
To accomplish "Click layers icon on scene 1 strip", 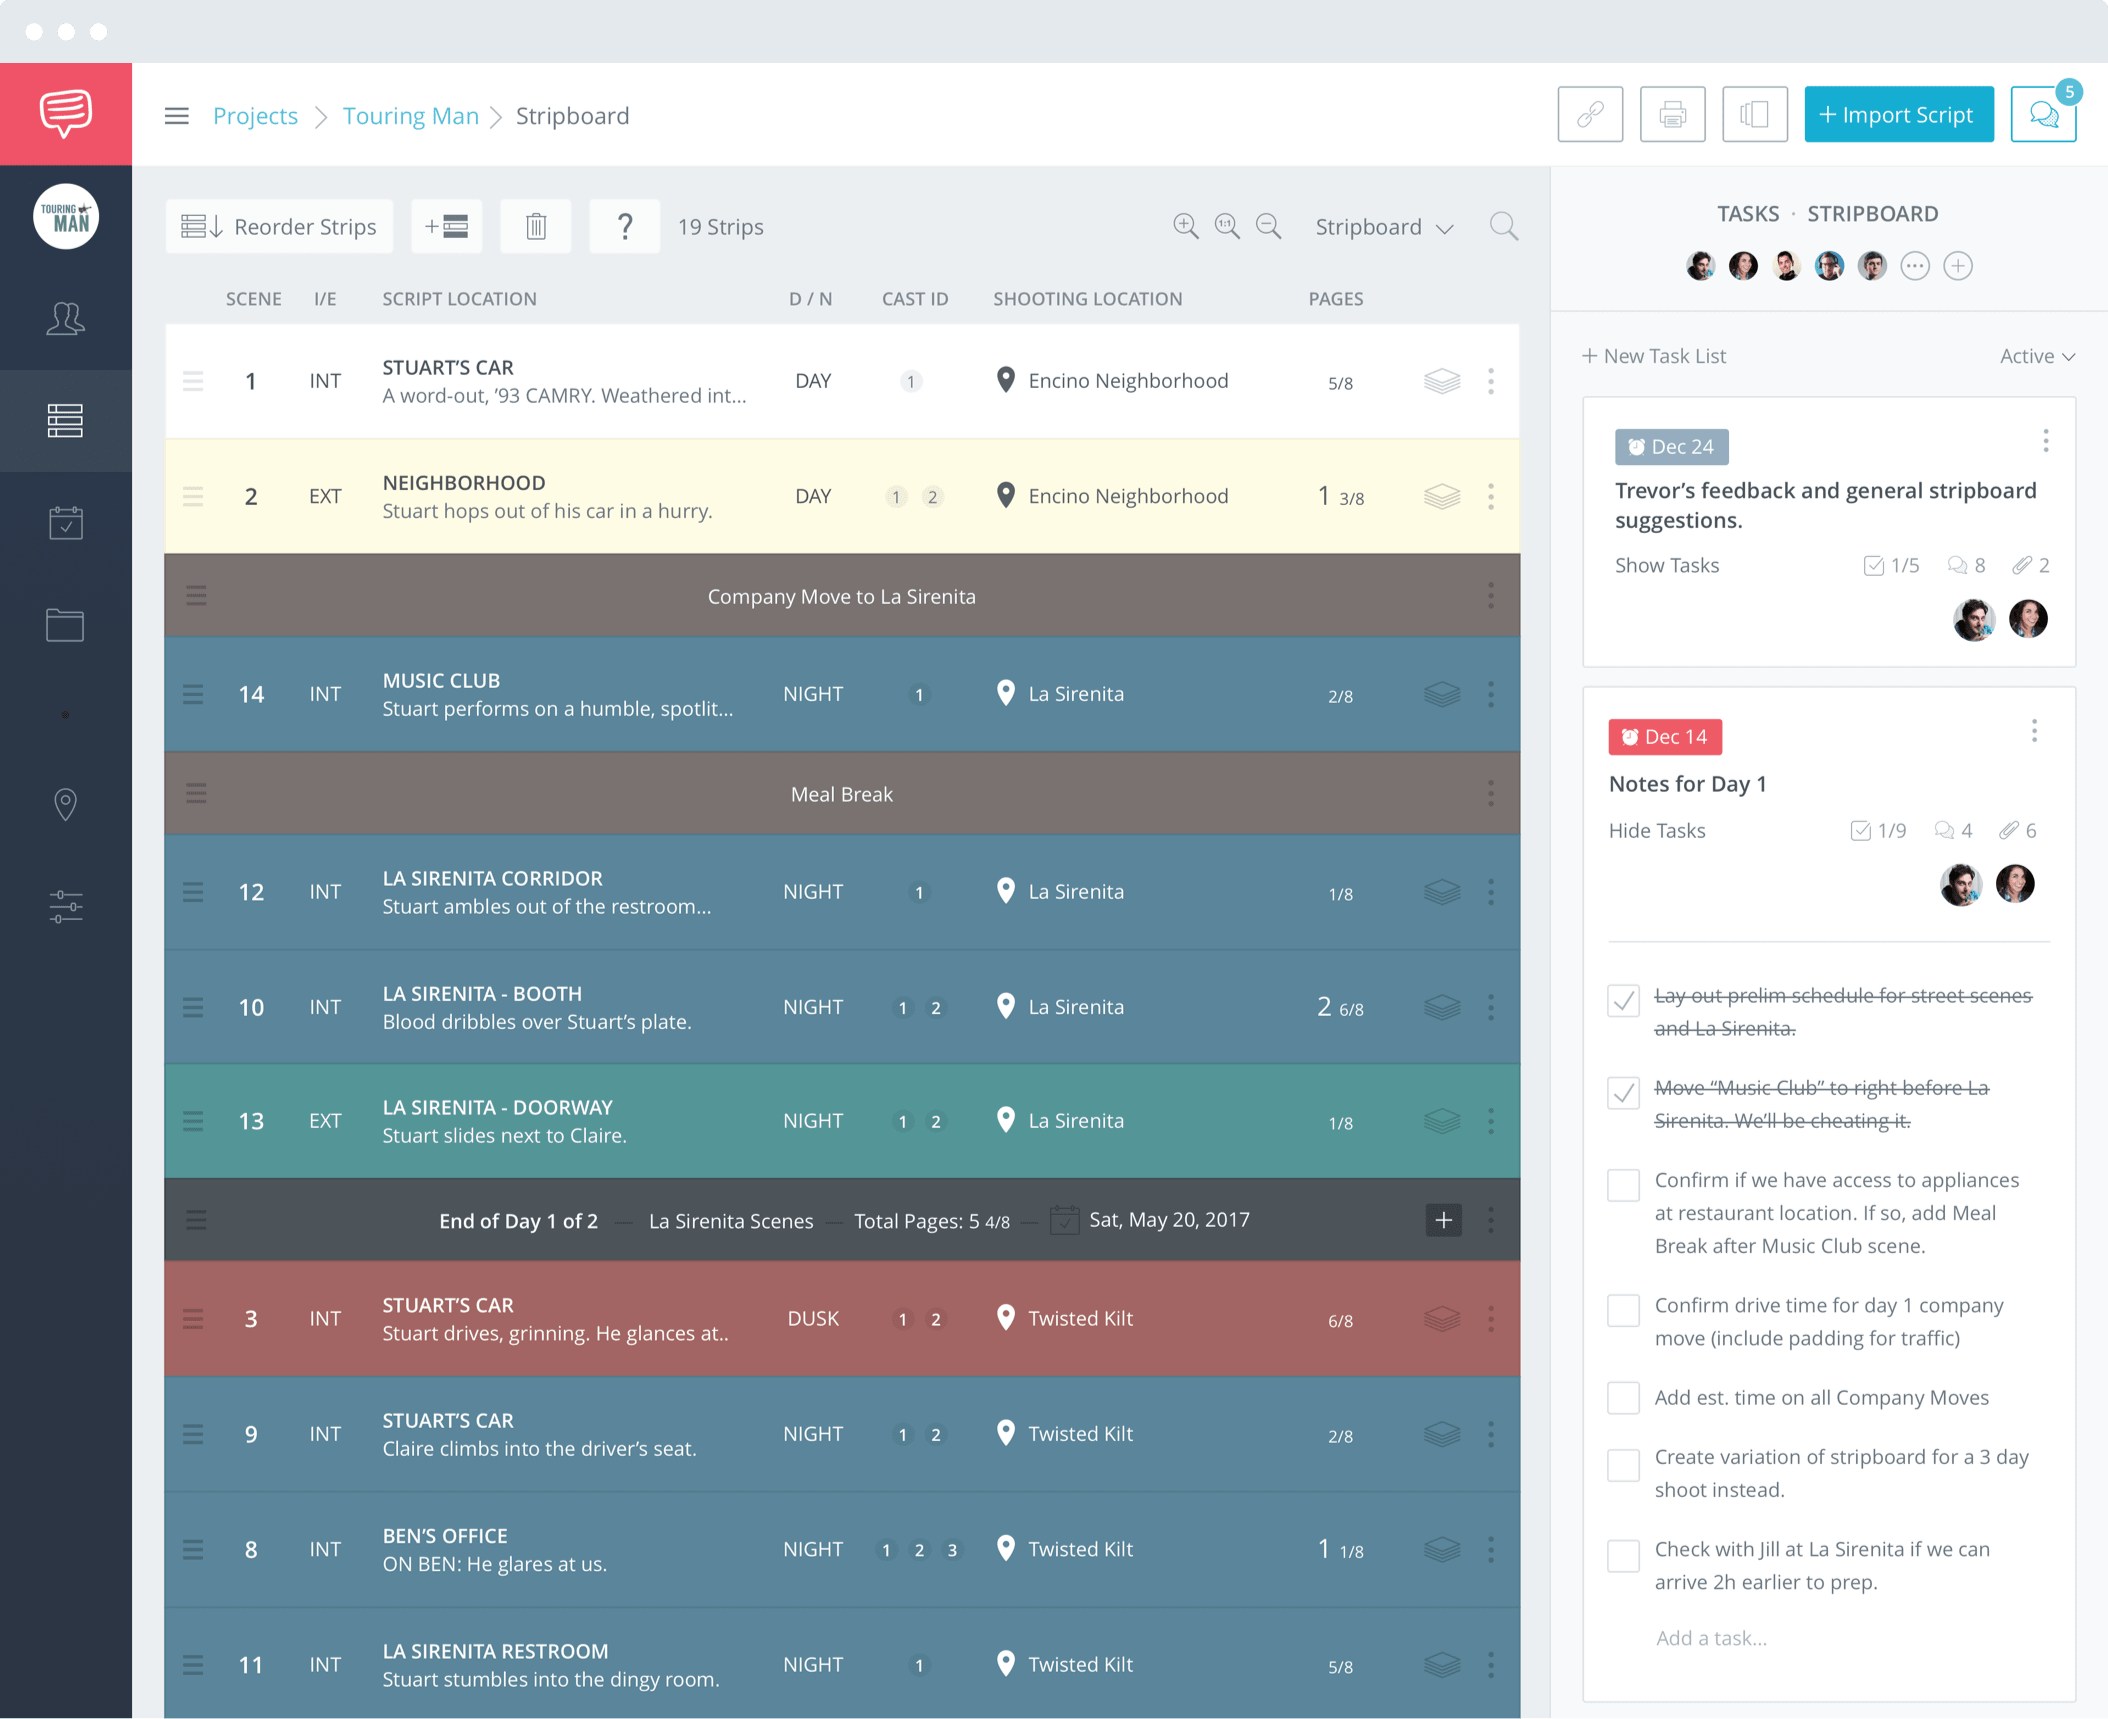I will (x=1442, y=381).
